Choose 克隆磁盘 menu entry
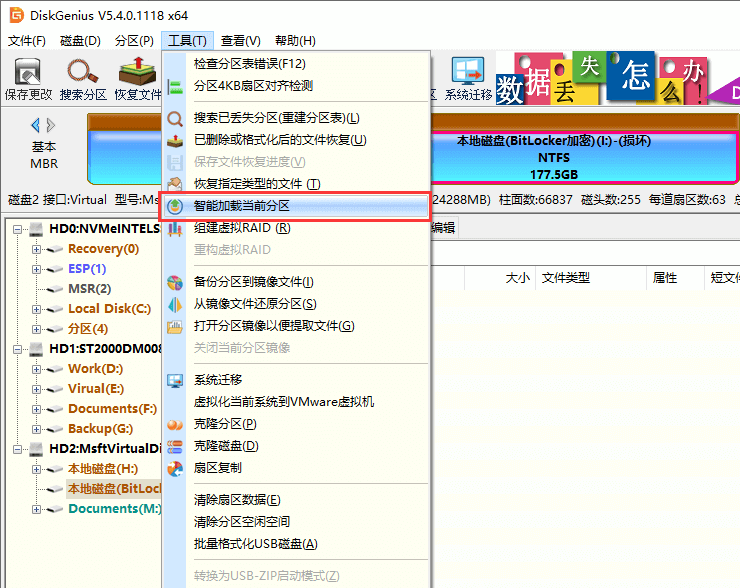This screenshot has width=740, height=588. 295,446
